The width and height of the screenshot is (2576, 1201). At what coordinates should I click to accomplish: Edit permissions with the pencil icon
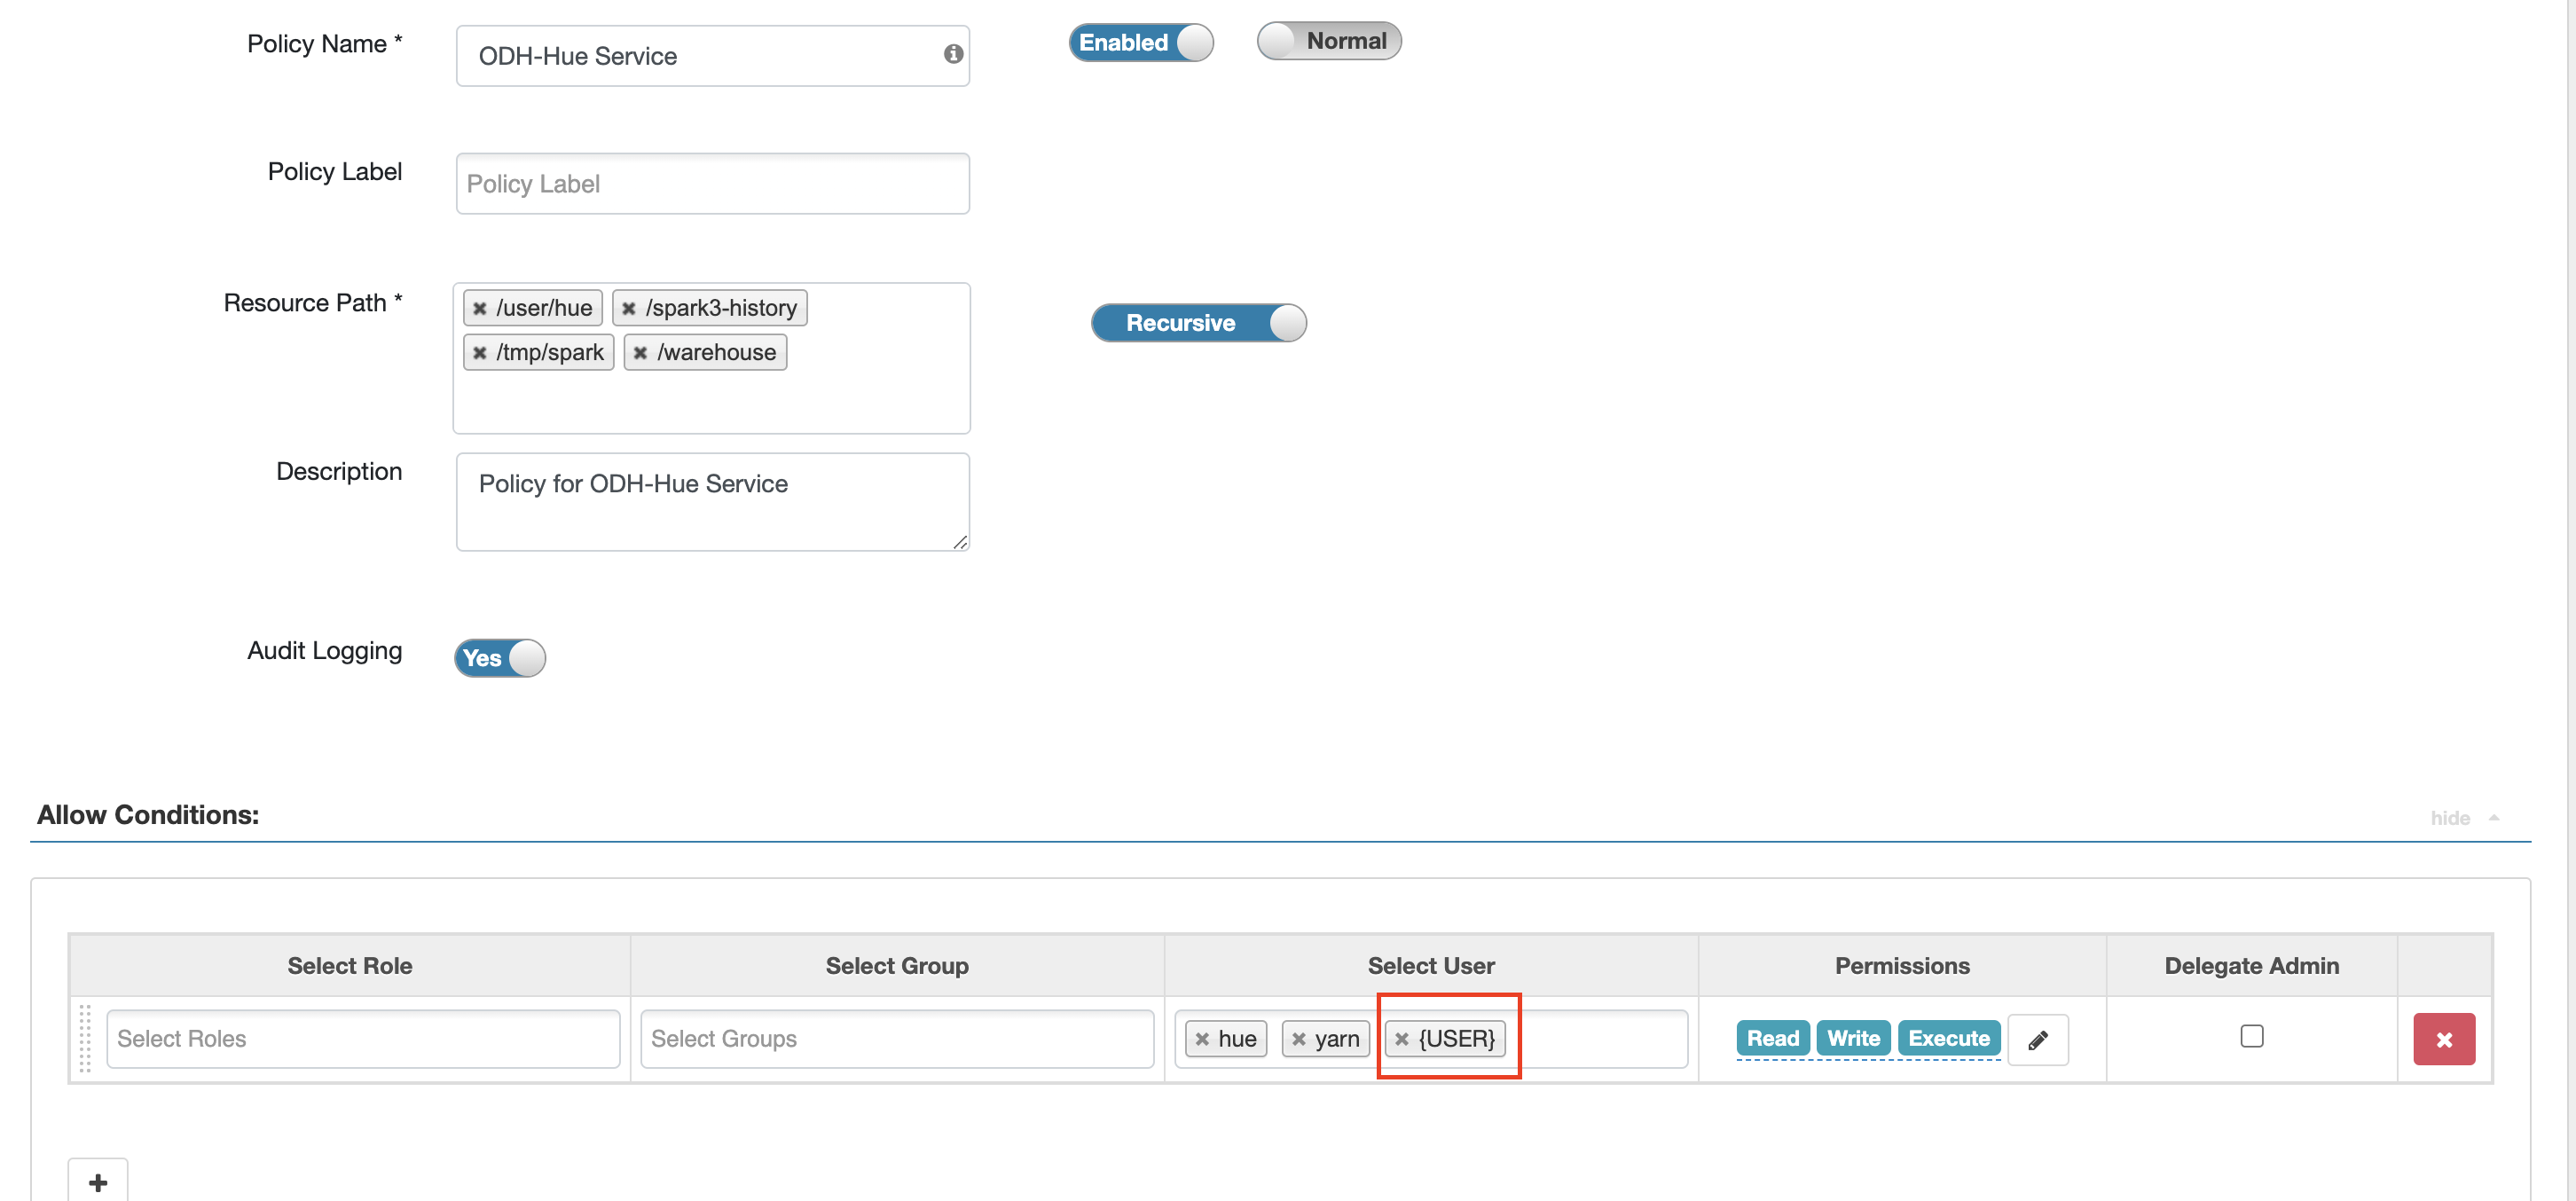pyautogui.click(x=2037, y=1040)
